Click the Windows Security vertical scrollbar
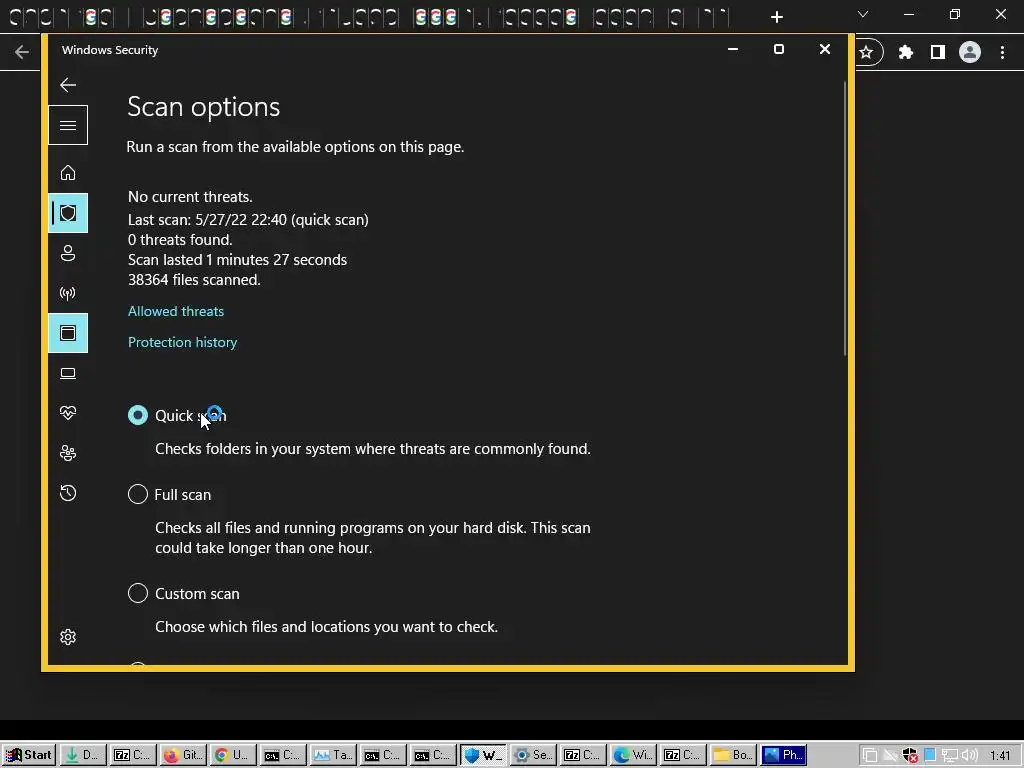Image resolution: width=1024 pixels, height=768 pixels. (x=844, y=219)
